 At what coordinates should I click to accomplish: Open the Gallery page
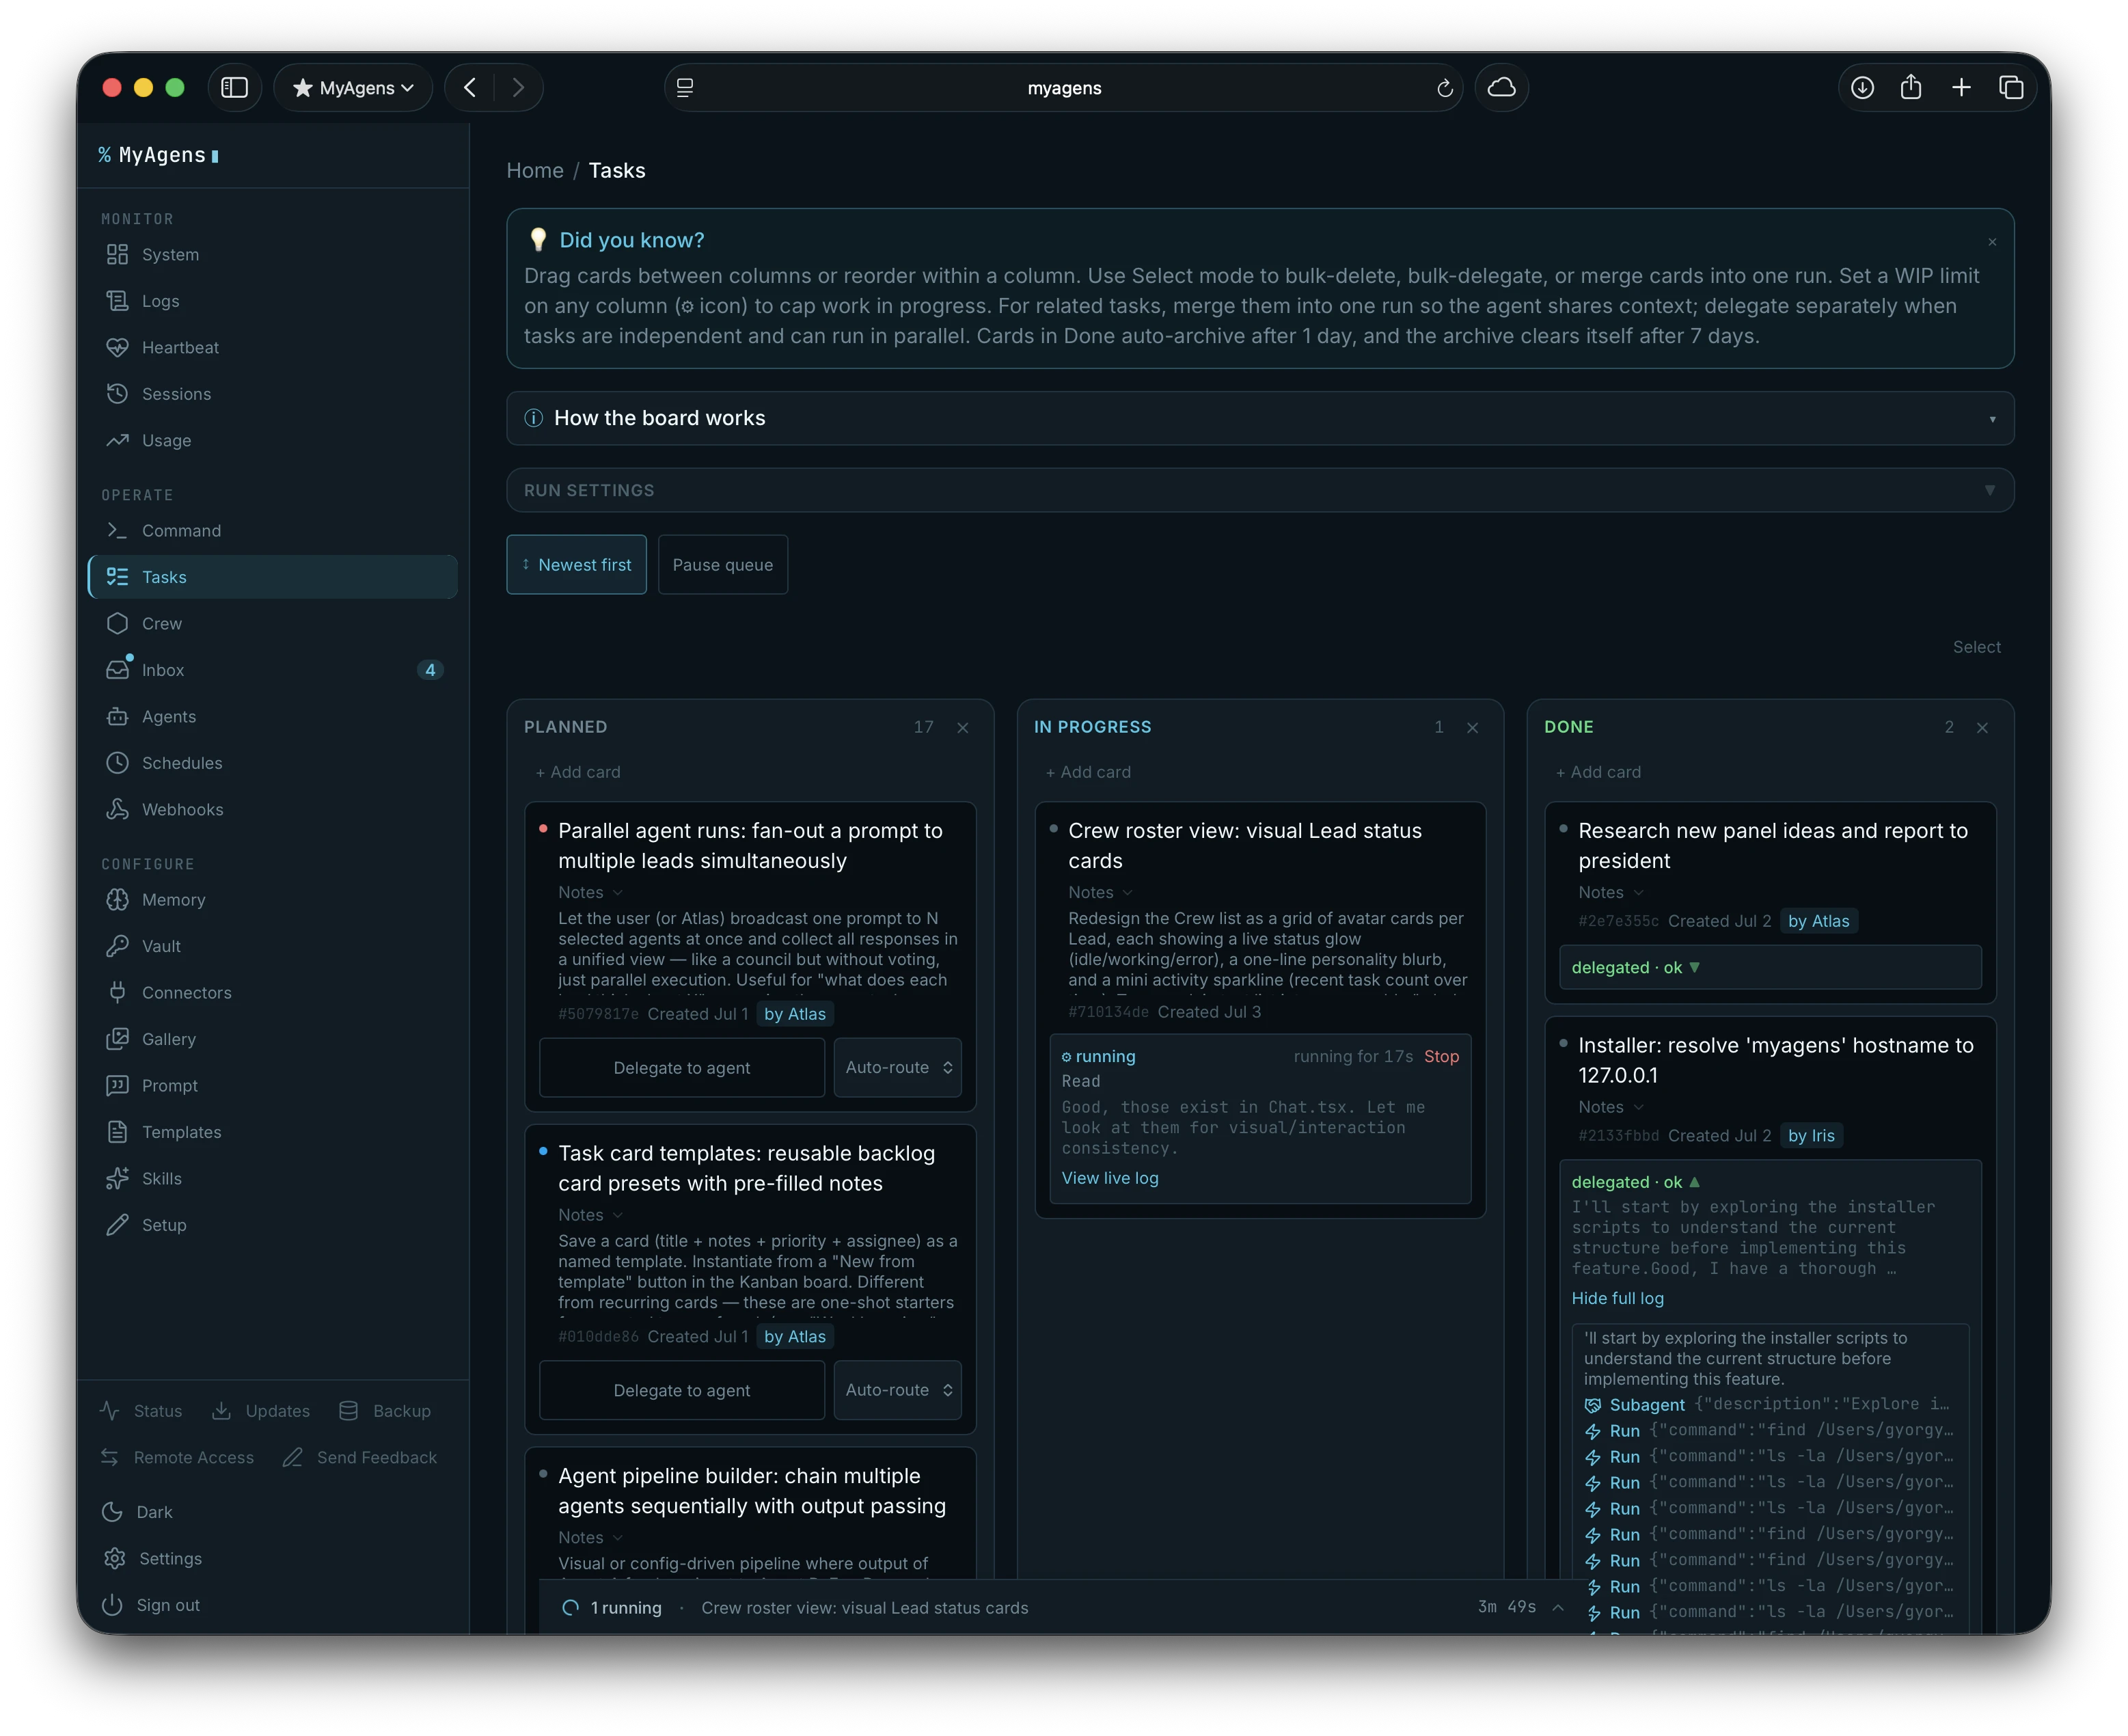point(272,1039)
